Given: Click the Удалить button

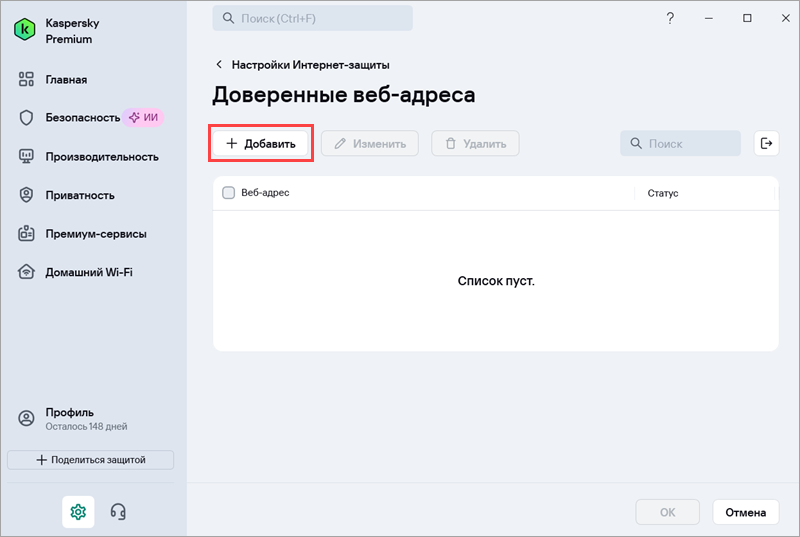Looking at the screenshot, I should click(475, 144).
